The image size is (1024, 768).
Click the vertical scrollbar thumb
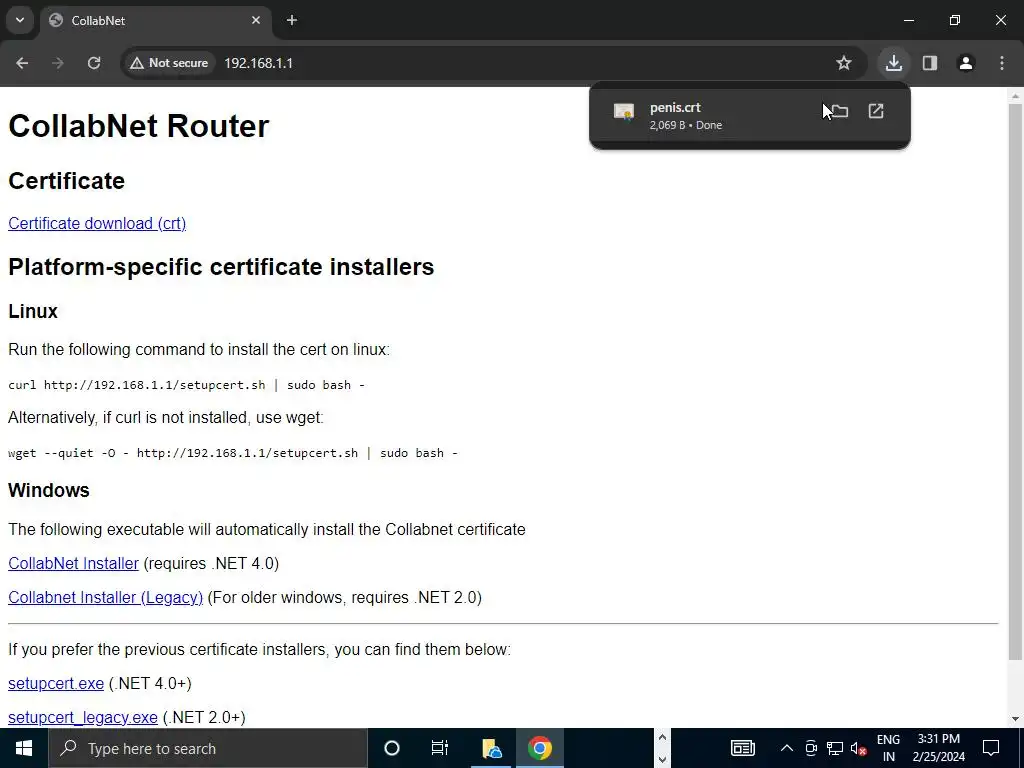(x=1015, y=381)
